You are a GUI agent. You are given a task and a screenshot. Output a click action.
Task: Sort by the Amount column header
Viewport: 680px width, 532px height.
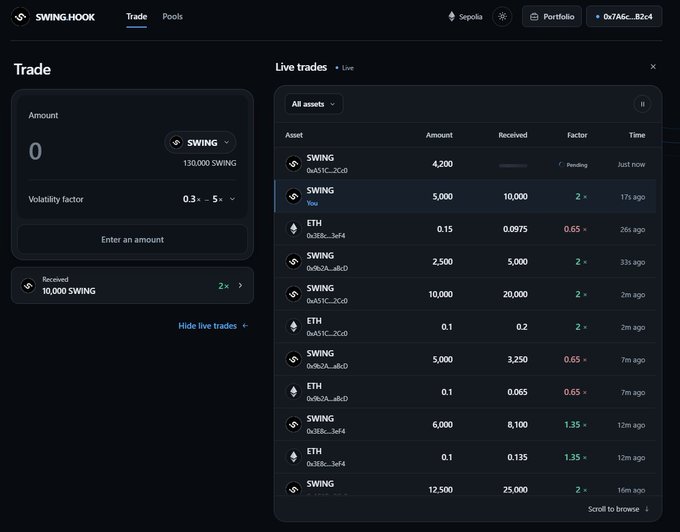439,135
